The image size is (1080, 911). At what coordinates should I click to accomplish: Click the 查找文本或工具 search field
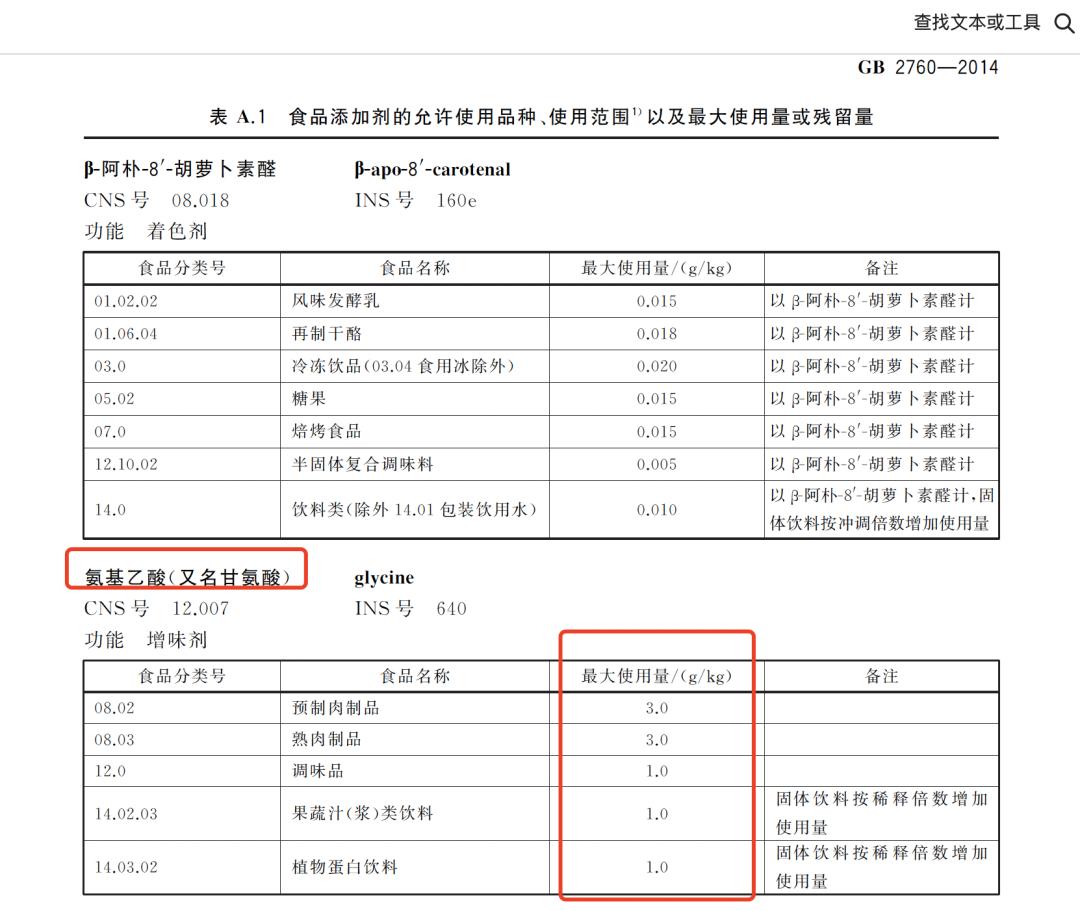click(x=976, y=23)
